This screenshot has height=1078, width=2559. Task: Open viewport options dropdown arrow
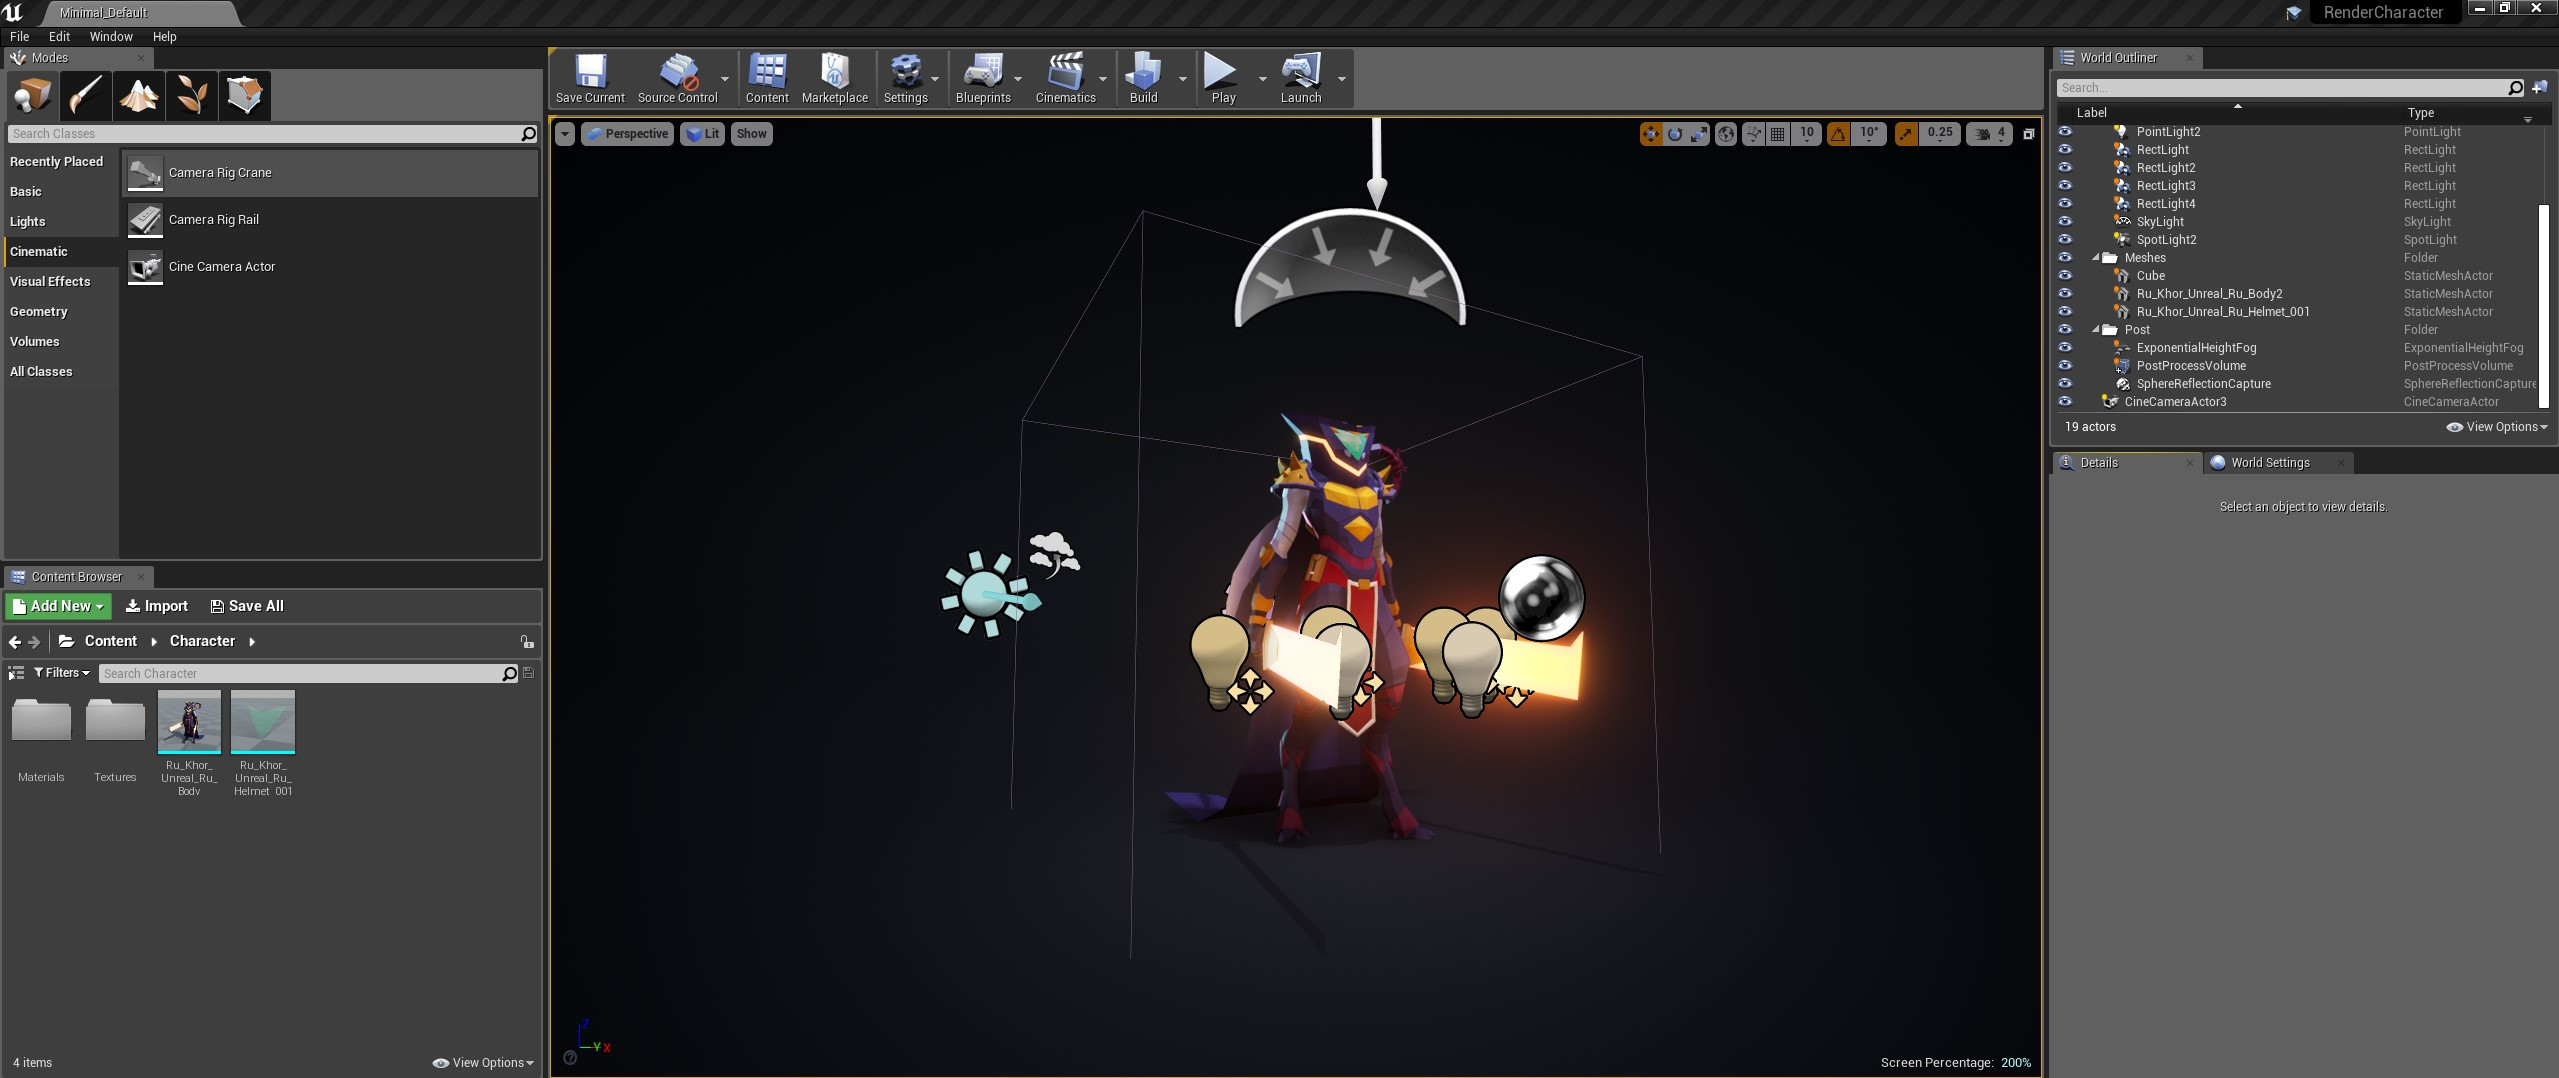pyautogui.click(x=565, y=134)
